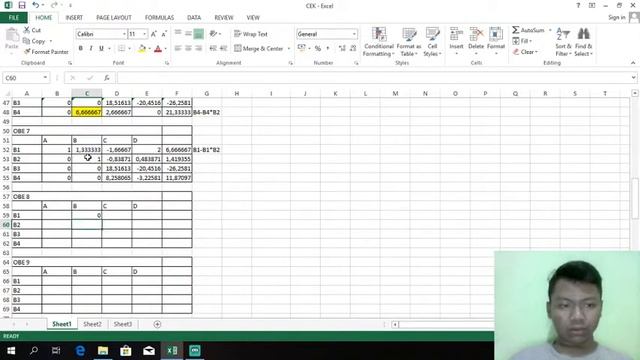
Task: Switch to the Sheet3 worksheet
Action: (122, 324)
